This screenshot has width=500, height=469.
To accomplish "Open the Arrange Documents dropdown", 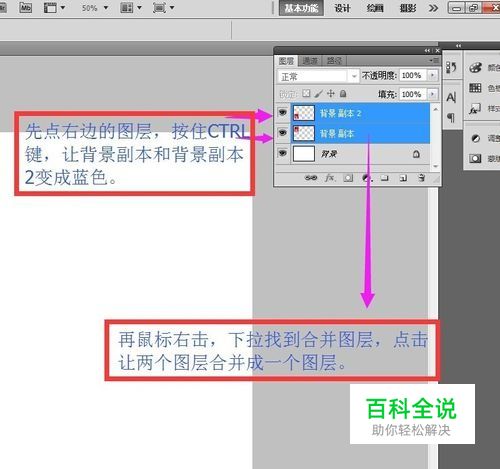I will (x=131, y=7).
